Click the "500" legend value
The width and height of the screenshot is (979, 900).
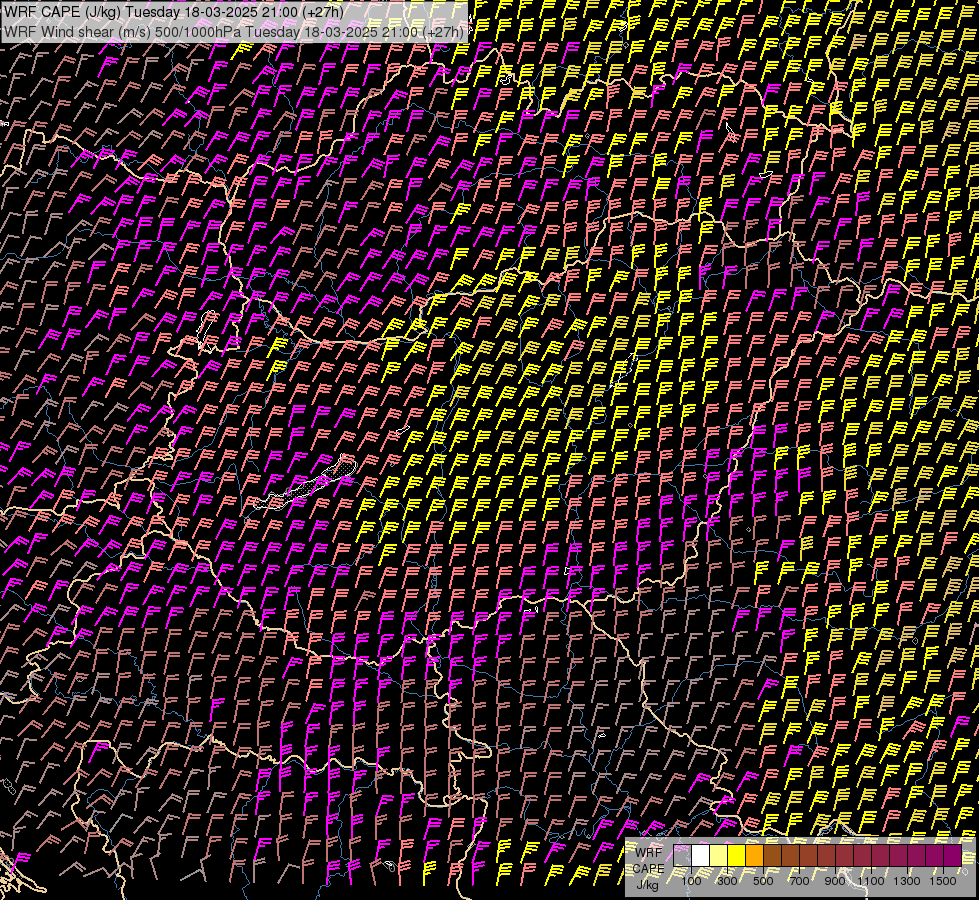[763, 881]
